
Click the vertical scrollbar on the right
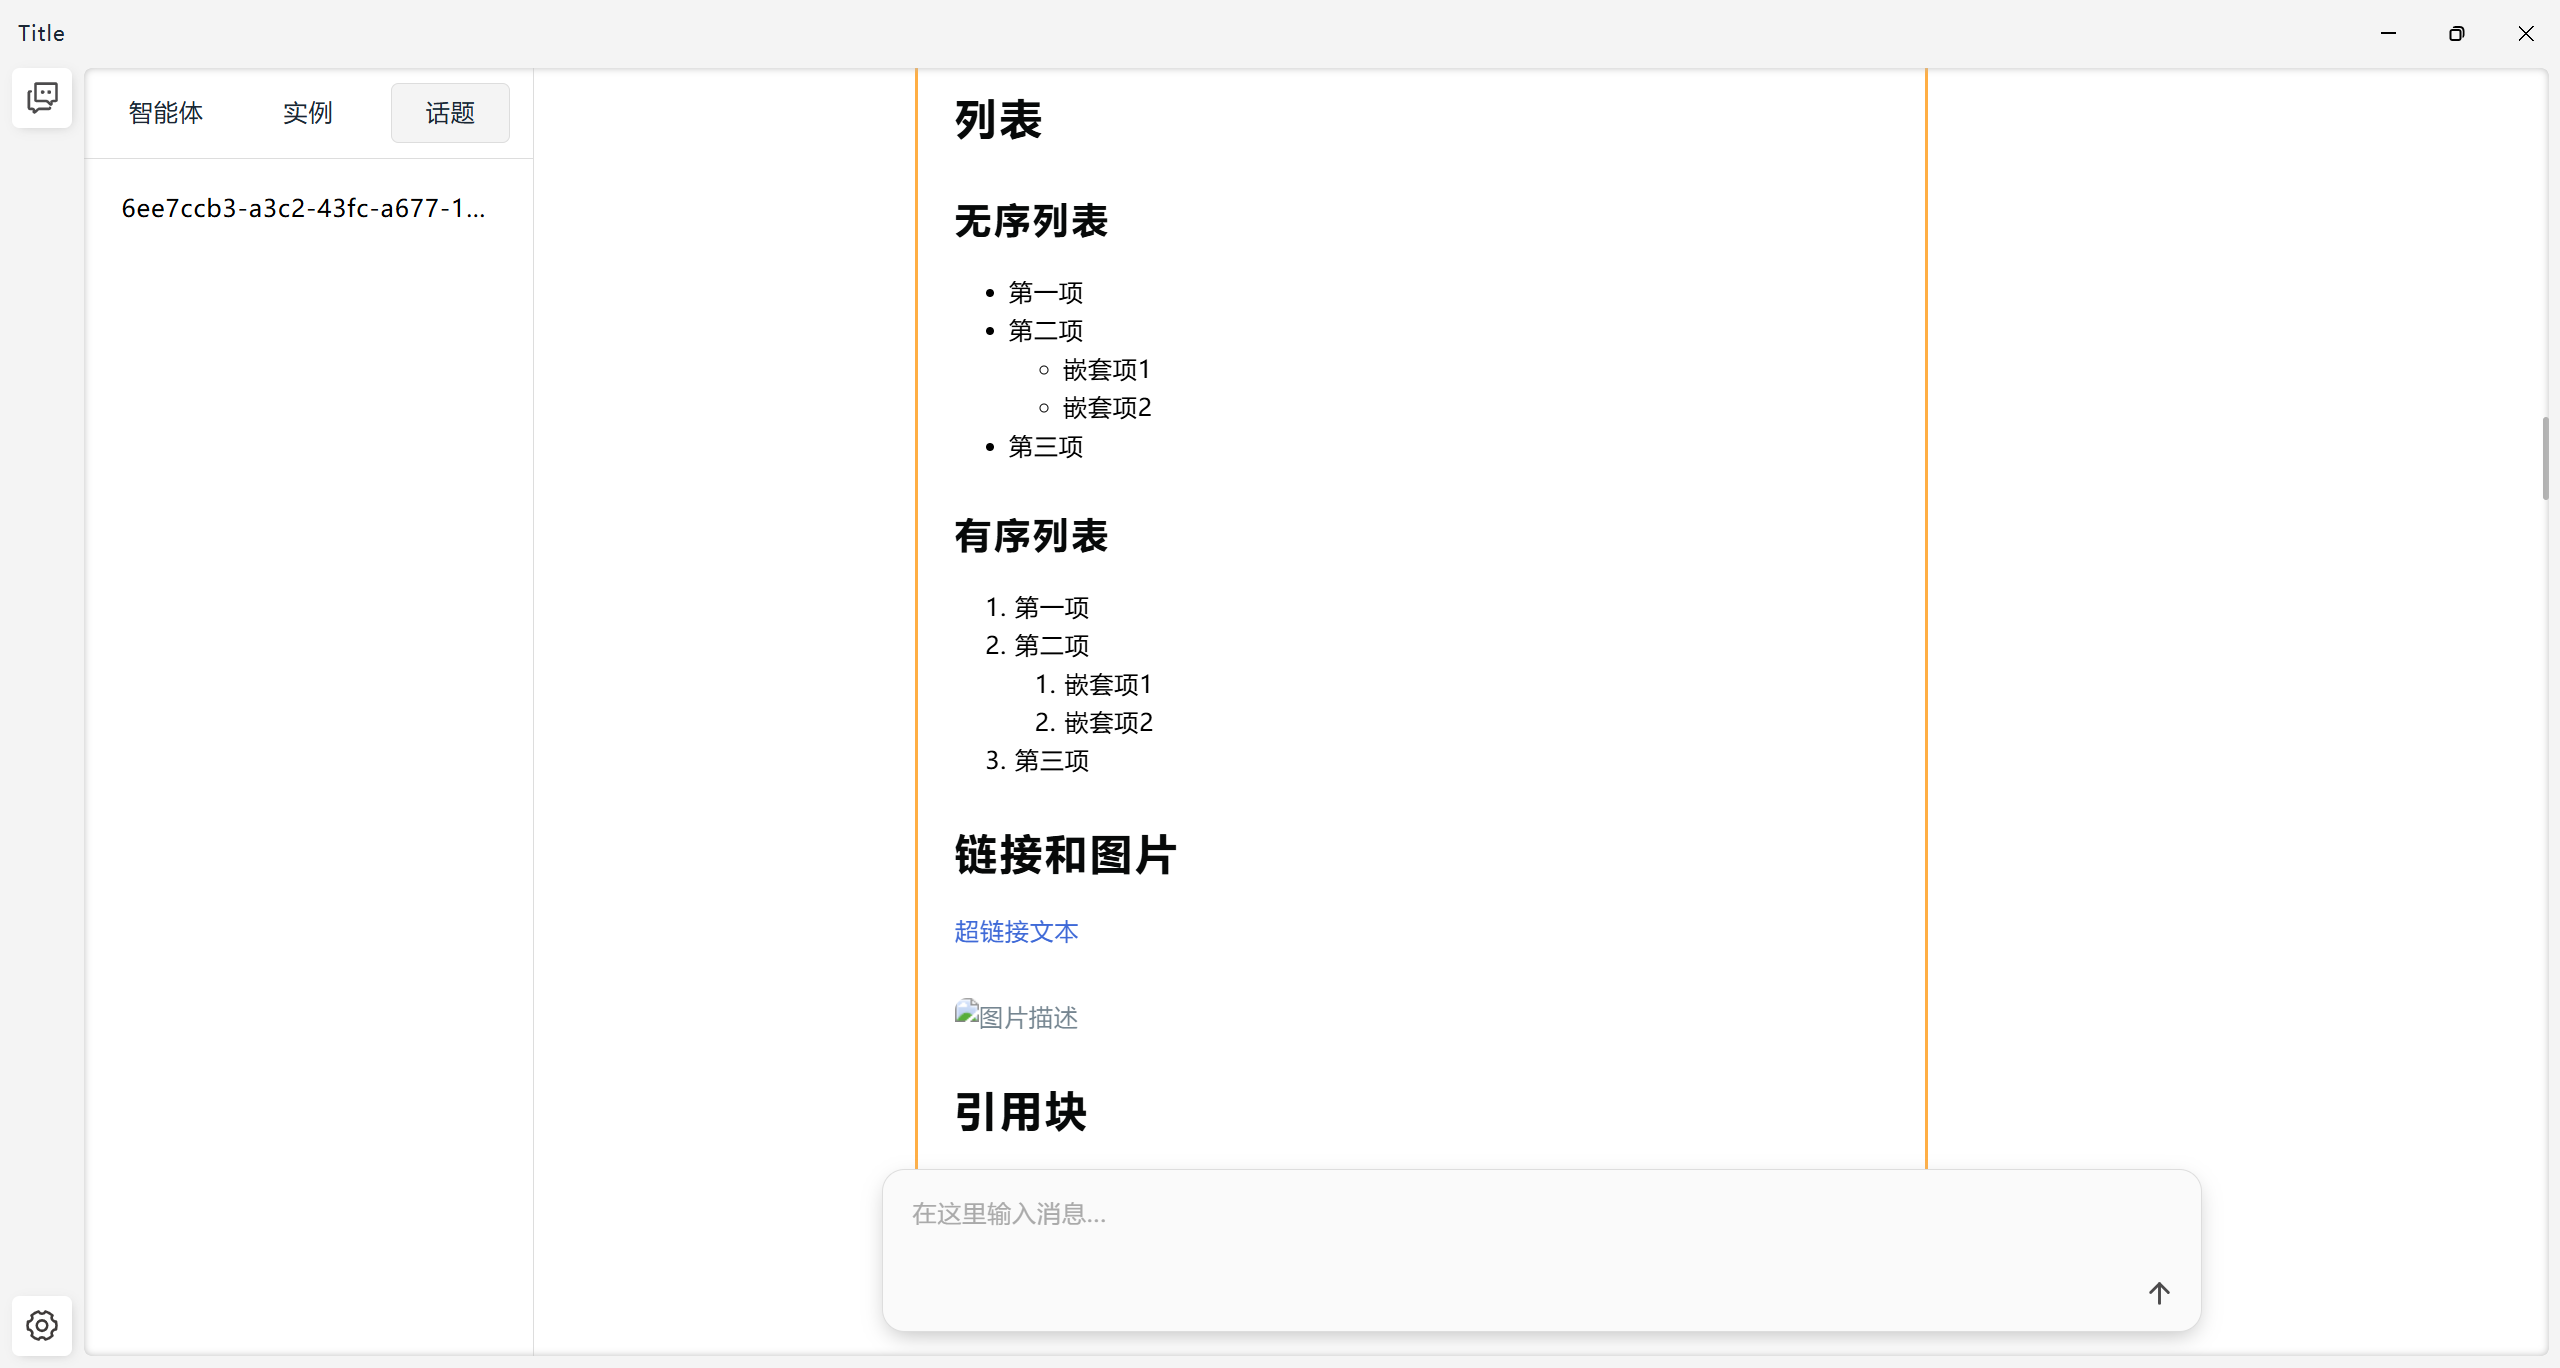tap(2546, 457)
